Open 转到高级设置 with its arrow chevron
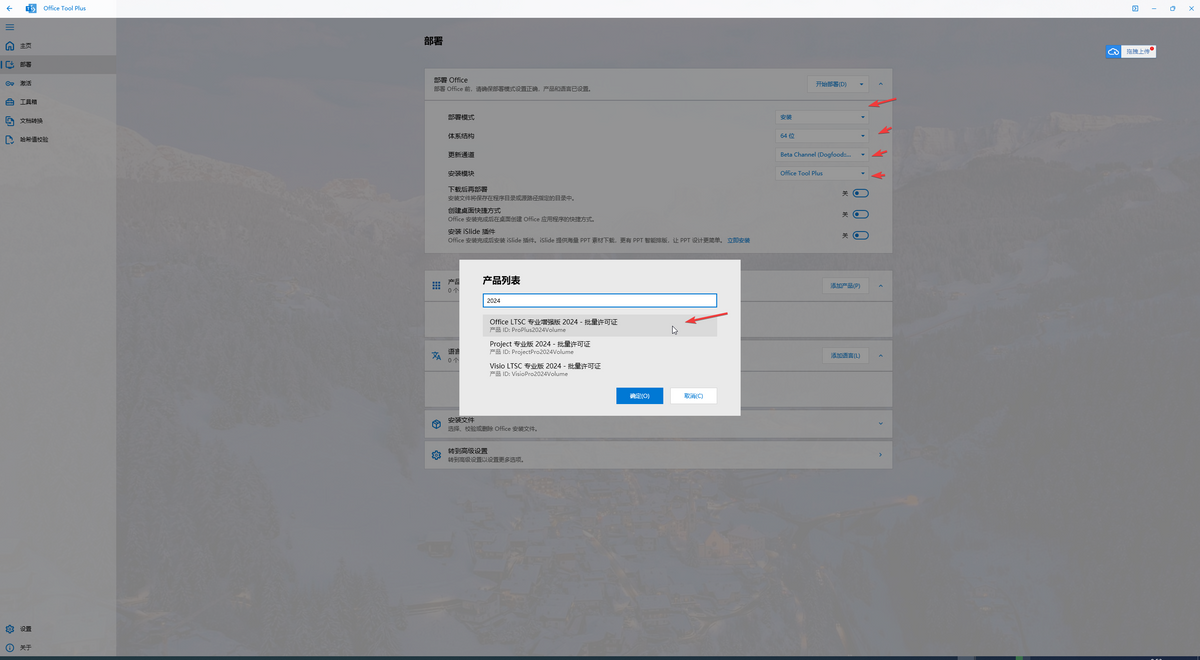Image resolution: width=1200 pixels, height=660 pixels. click(880, 455)
